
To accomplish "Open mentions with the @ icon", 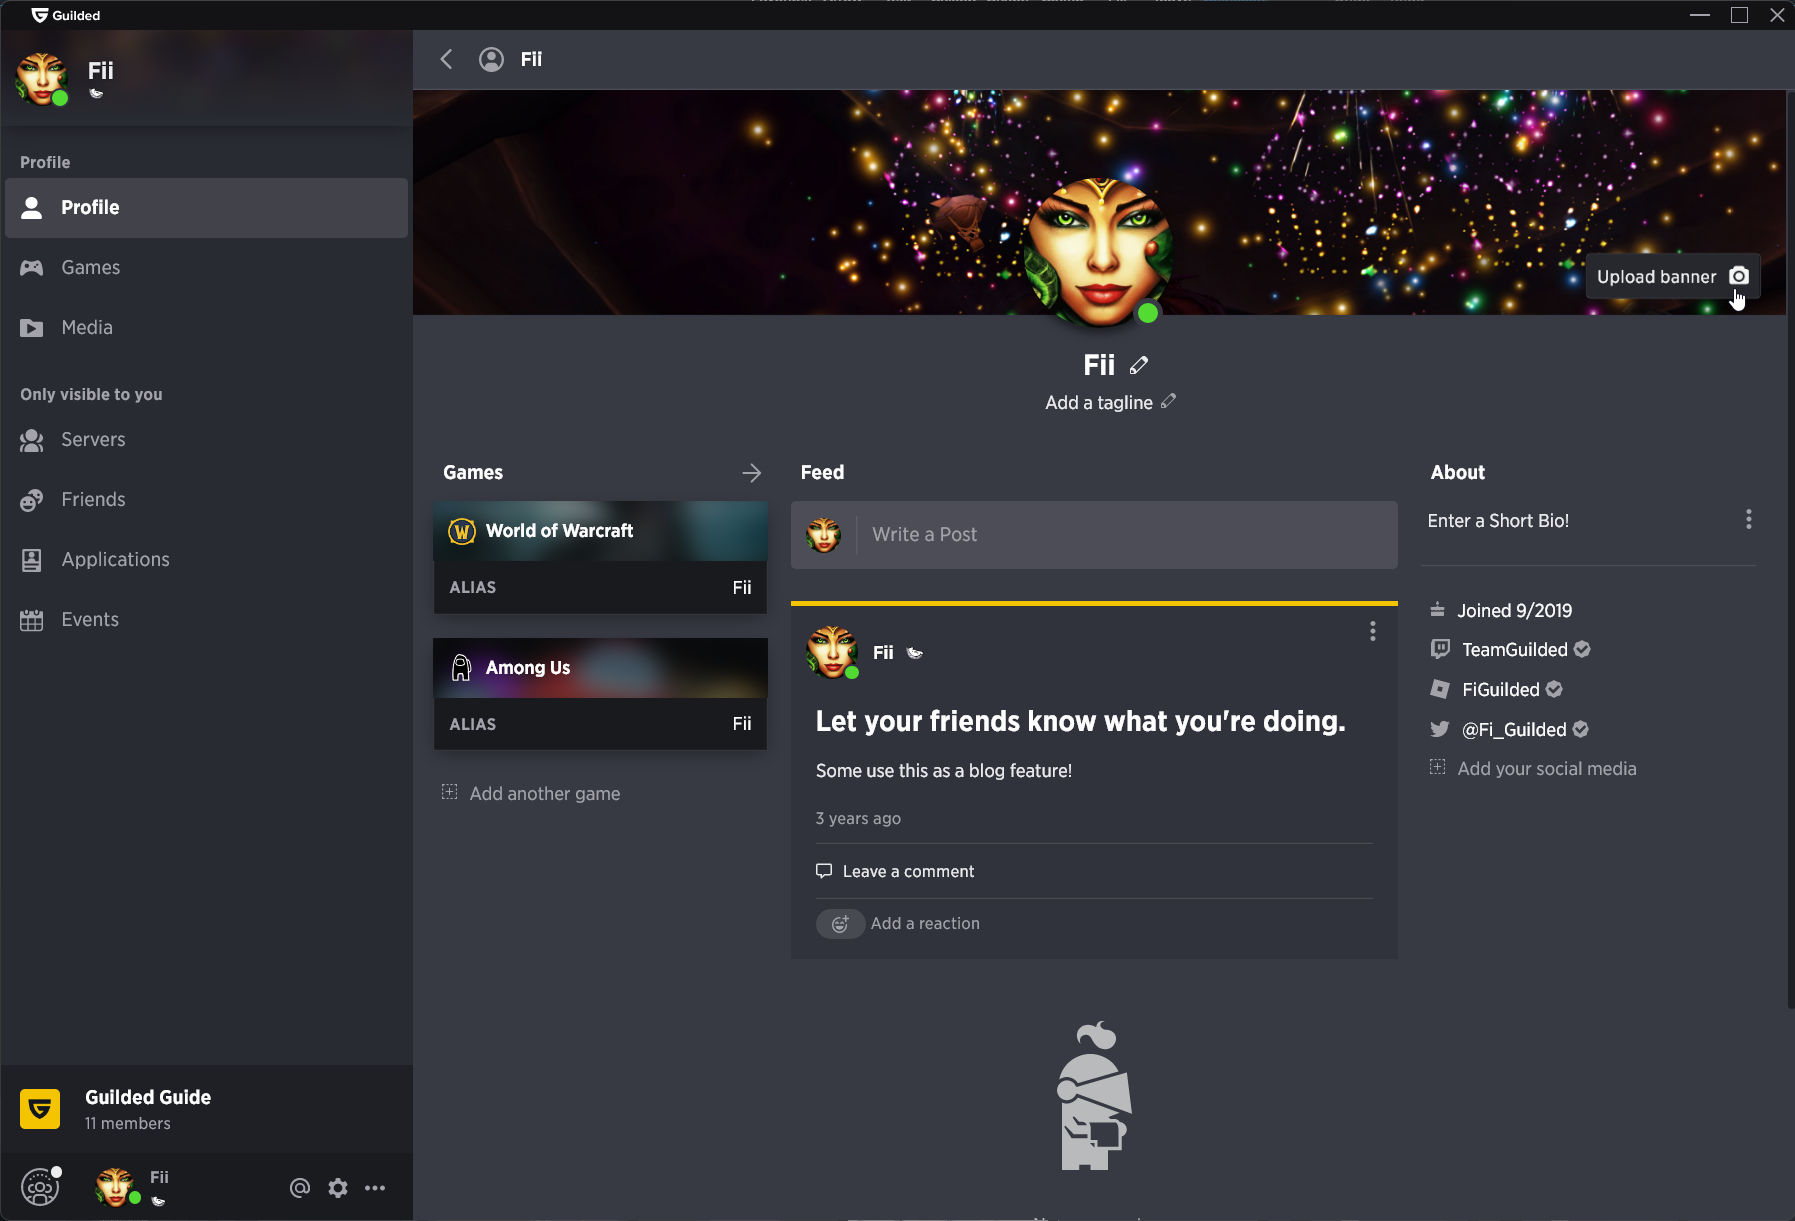I will pyautogui.click(x=300, y=1188).
